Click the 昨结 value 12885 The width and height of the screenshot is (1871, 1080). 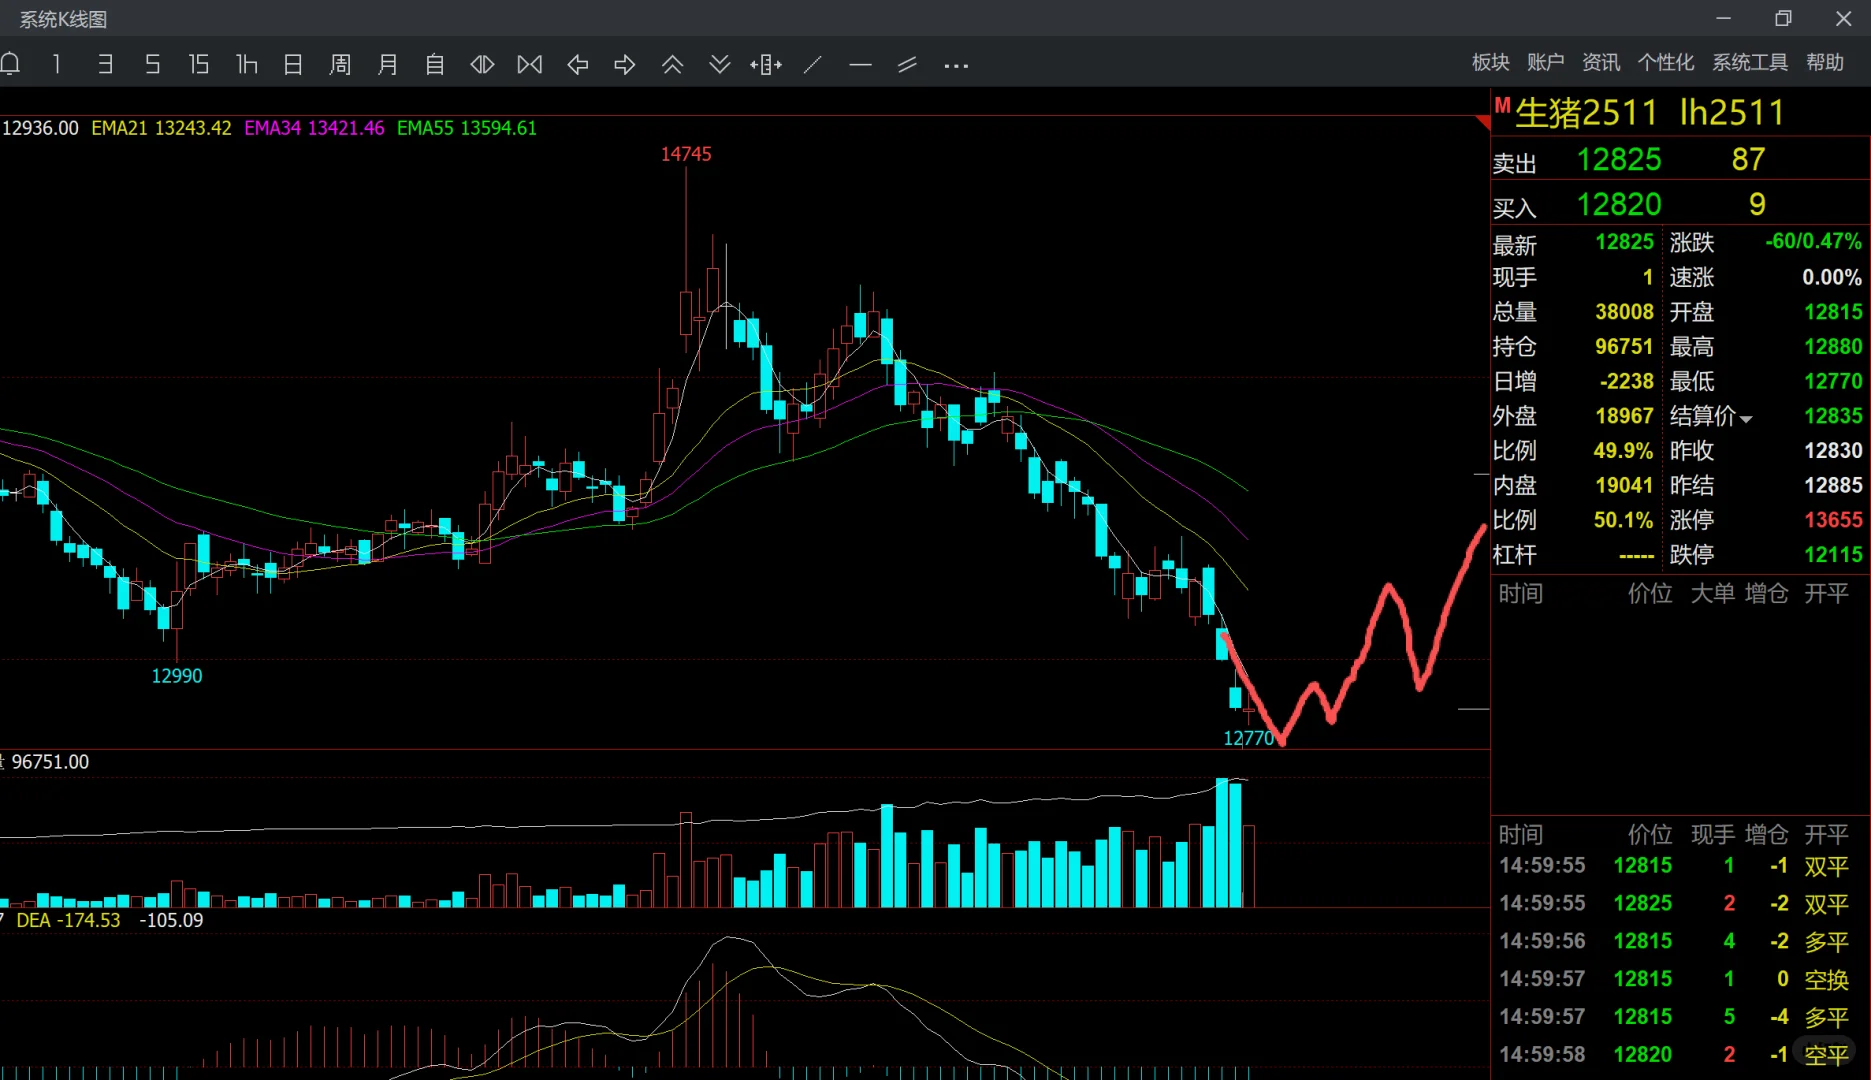point(1833,486)
